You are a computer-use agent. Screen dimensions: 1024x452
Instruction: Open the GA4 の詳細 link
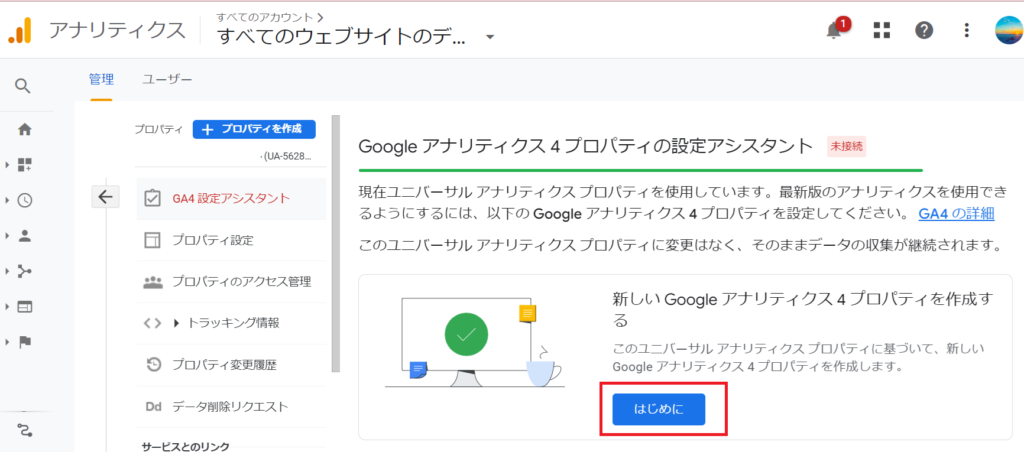click(956, 214)
